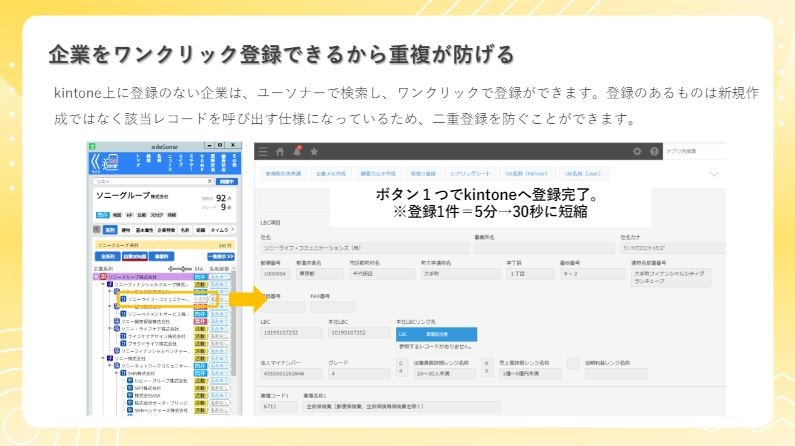Click the 郵便番号 field showing 1000004
795x446 pixels.
click(275, 274)
